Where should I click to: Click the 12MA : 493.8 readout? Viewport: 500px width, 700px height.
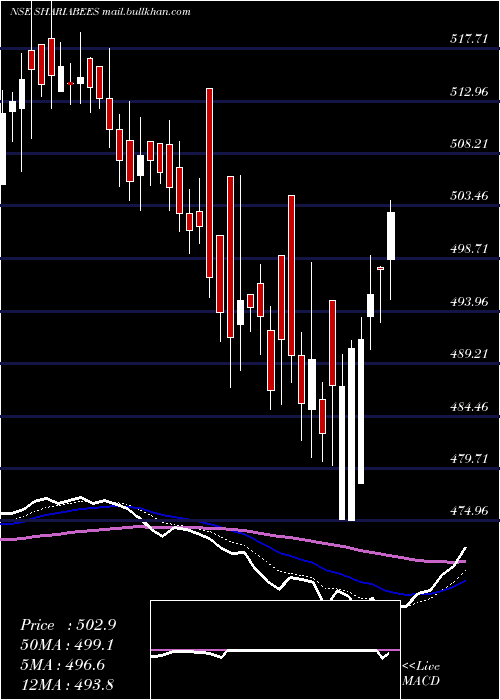pyautogui.click(x=67, y=684)
